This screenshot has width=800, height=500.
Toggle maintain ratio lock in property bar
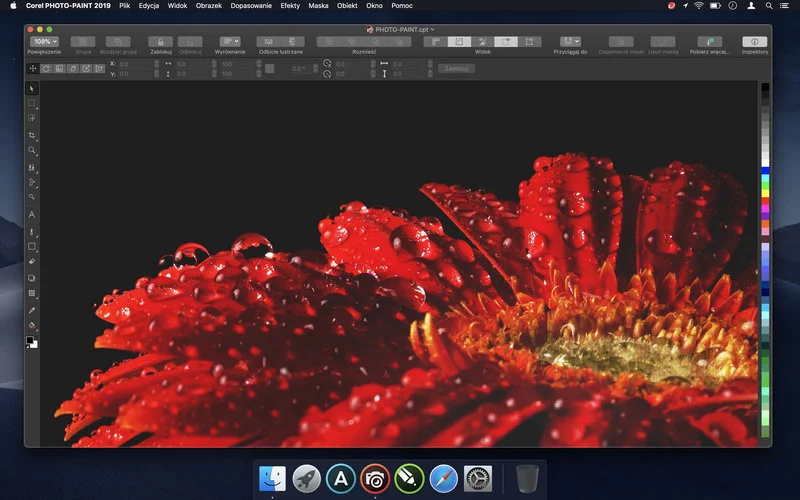(269, 68)
